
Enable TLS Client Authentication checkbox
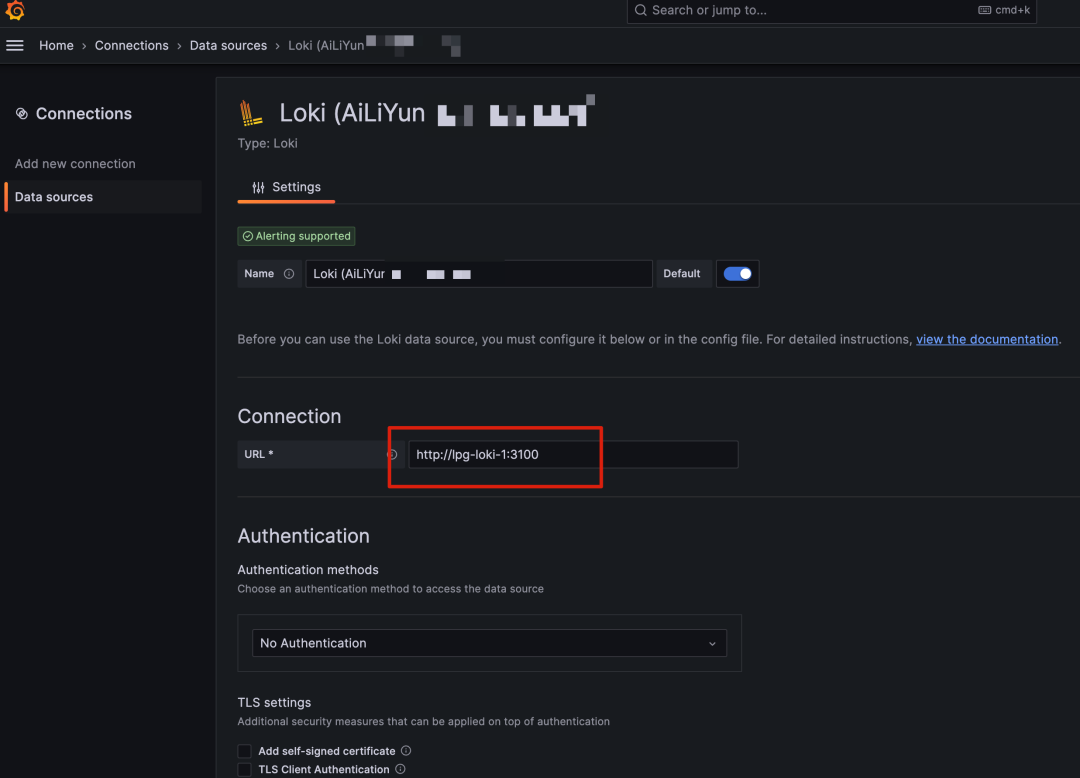pyautogui.click(x=245, y=770)
